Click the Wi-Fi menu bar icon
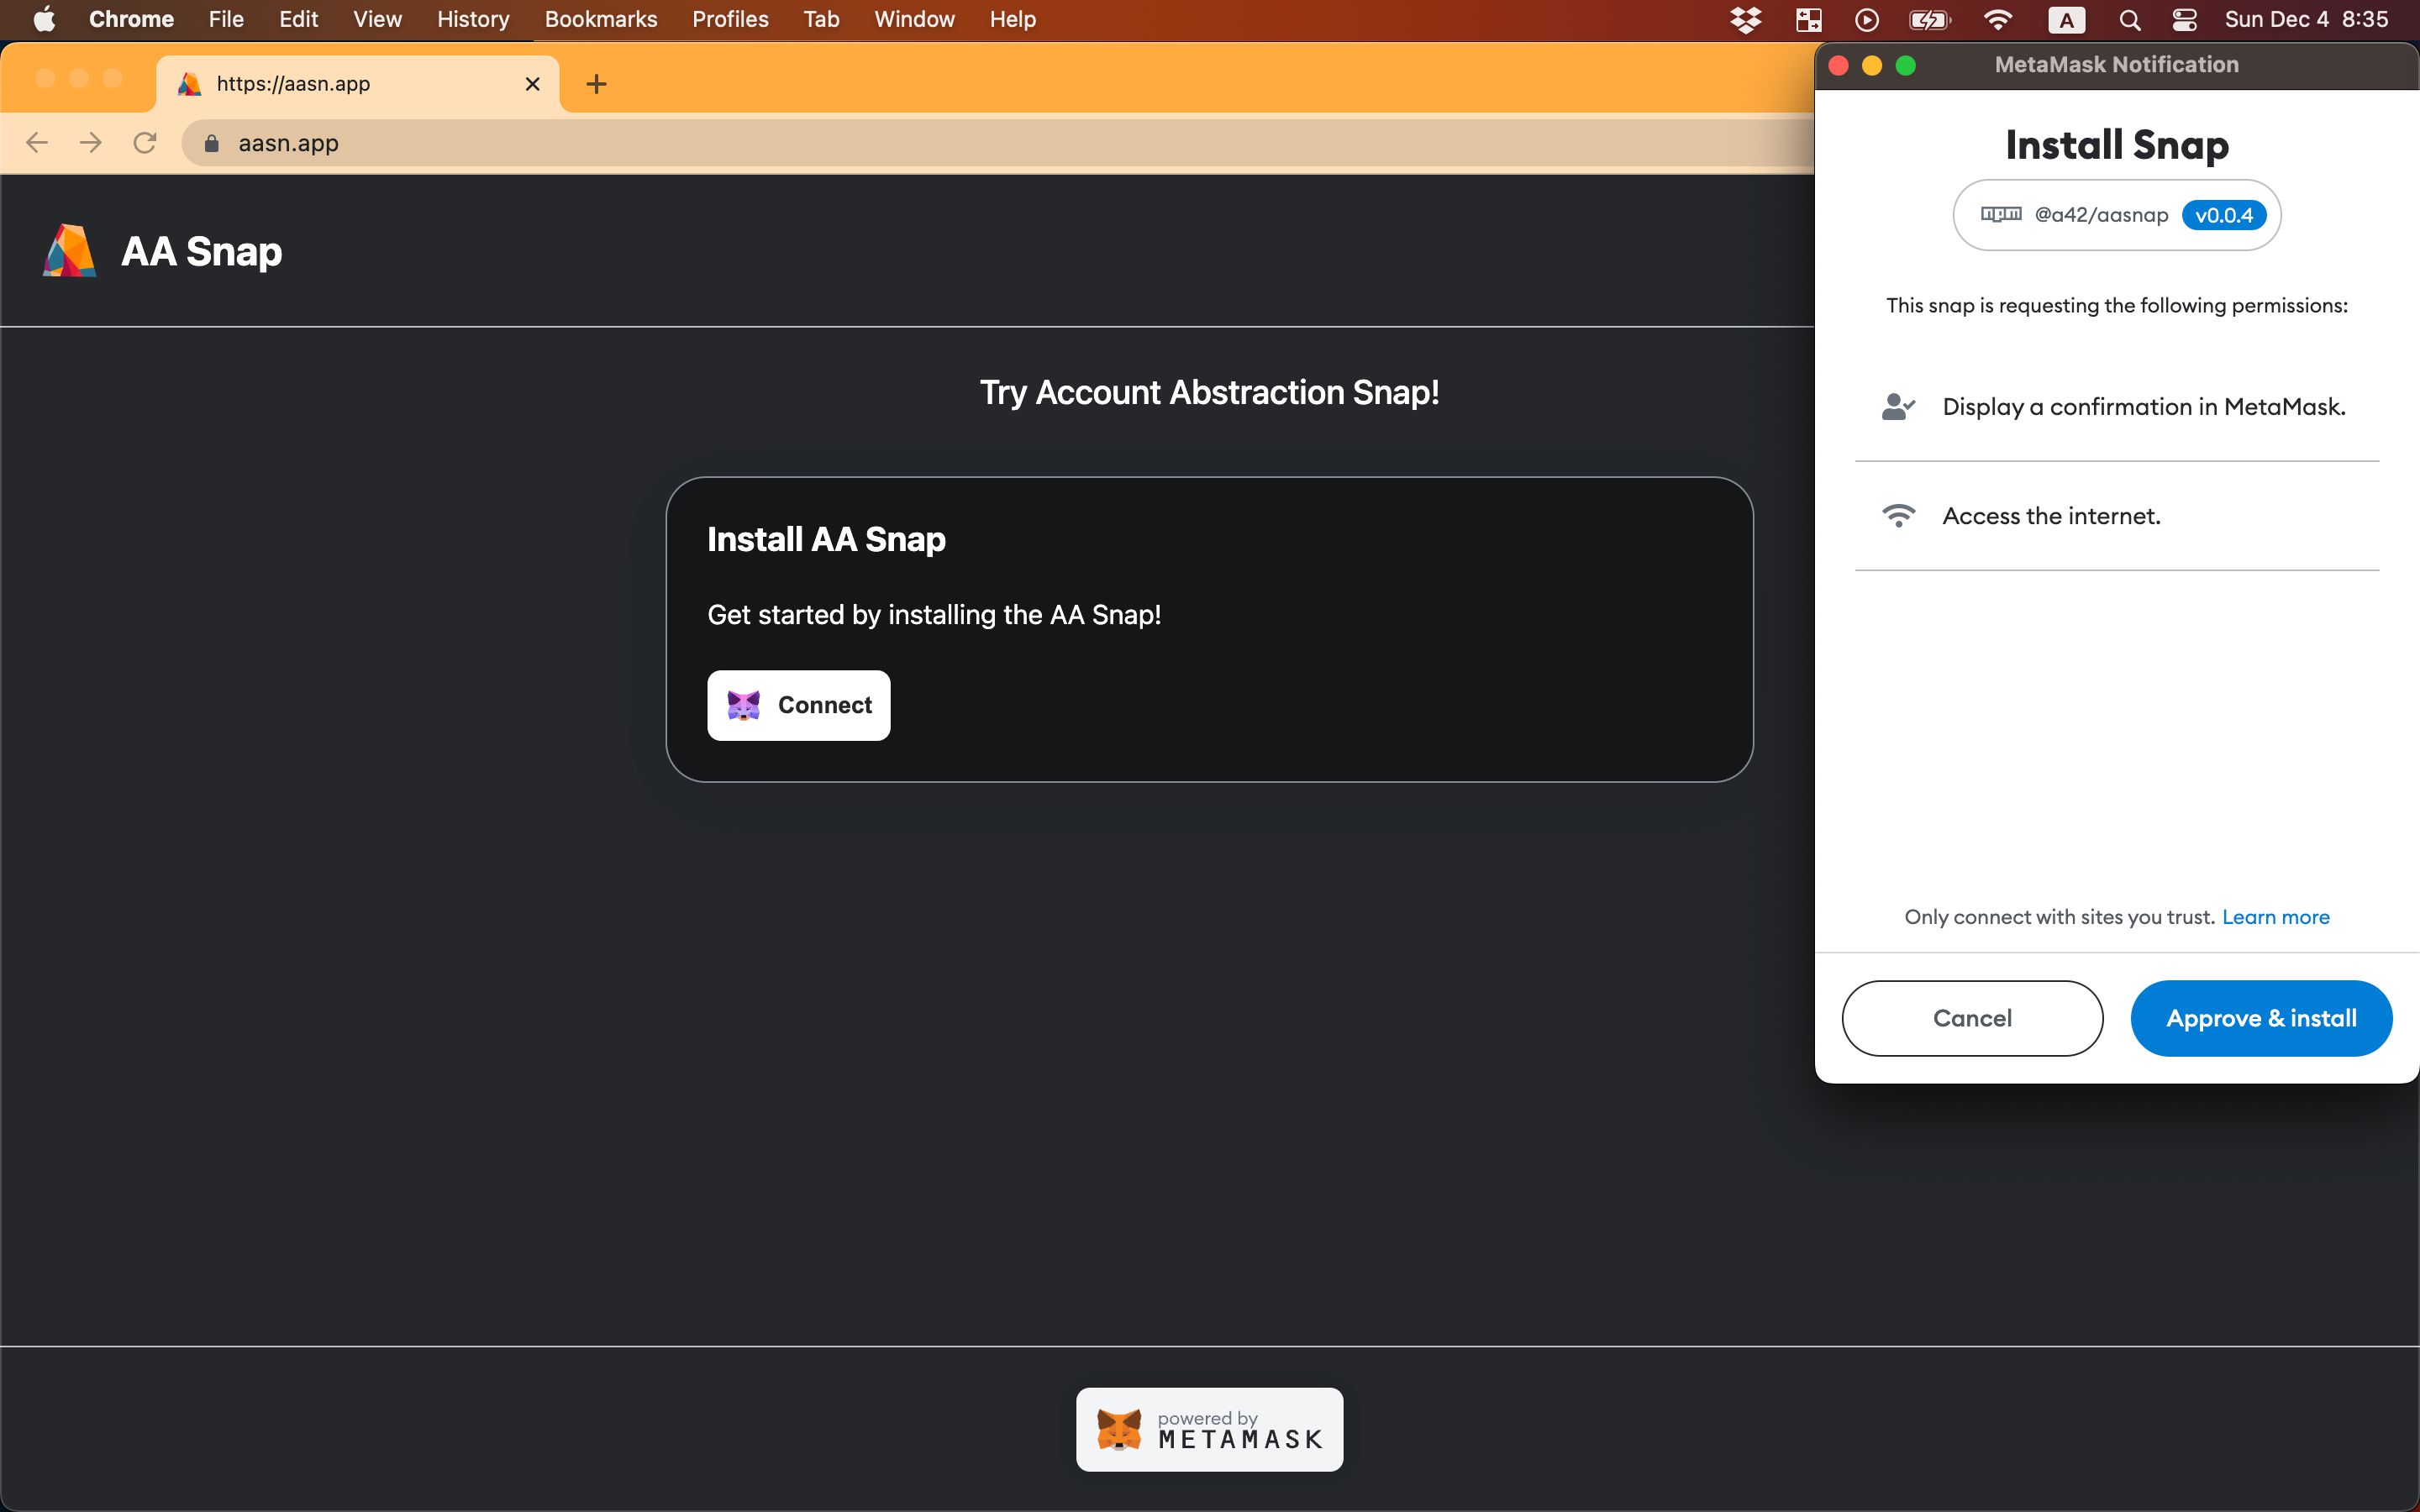Image resolution: width=2420 pixels, height=1512 pixels. [x=1998, y=19]
